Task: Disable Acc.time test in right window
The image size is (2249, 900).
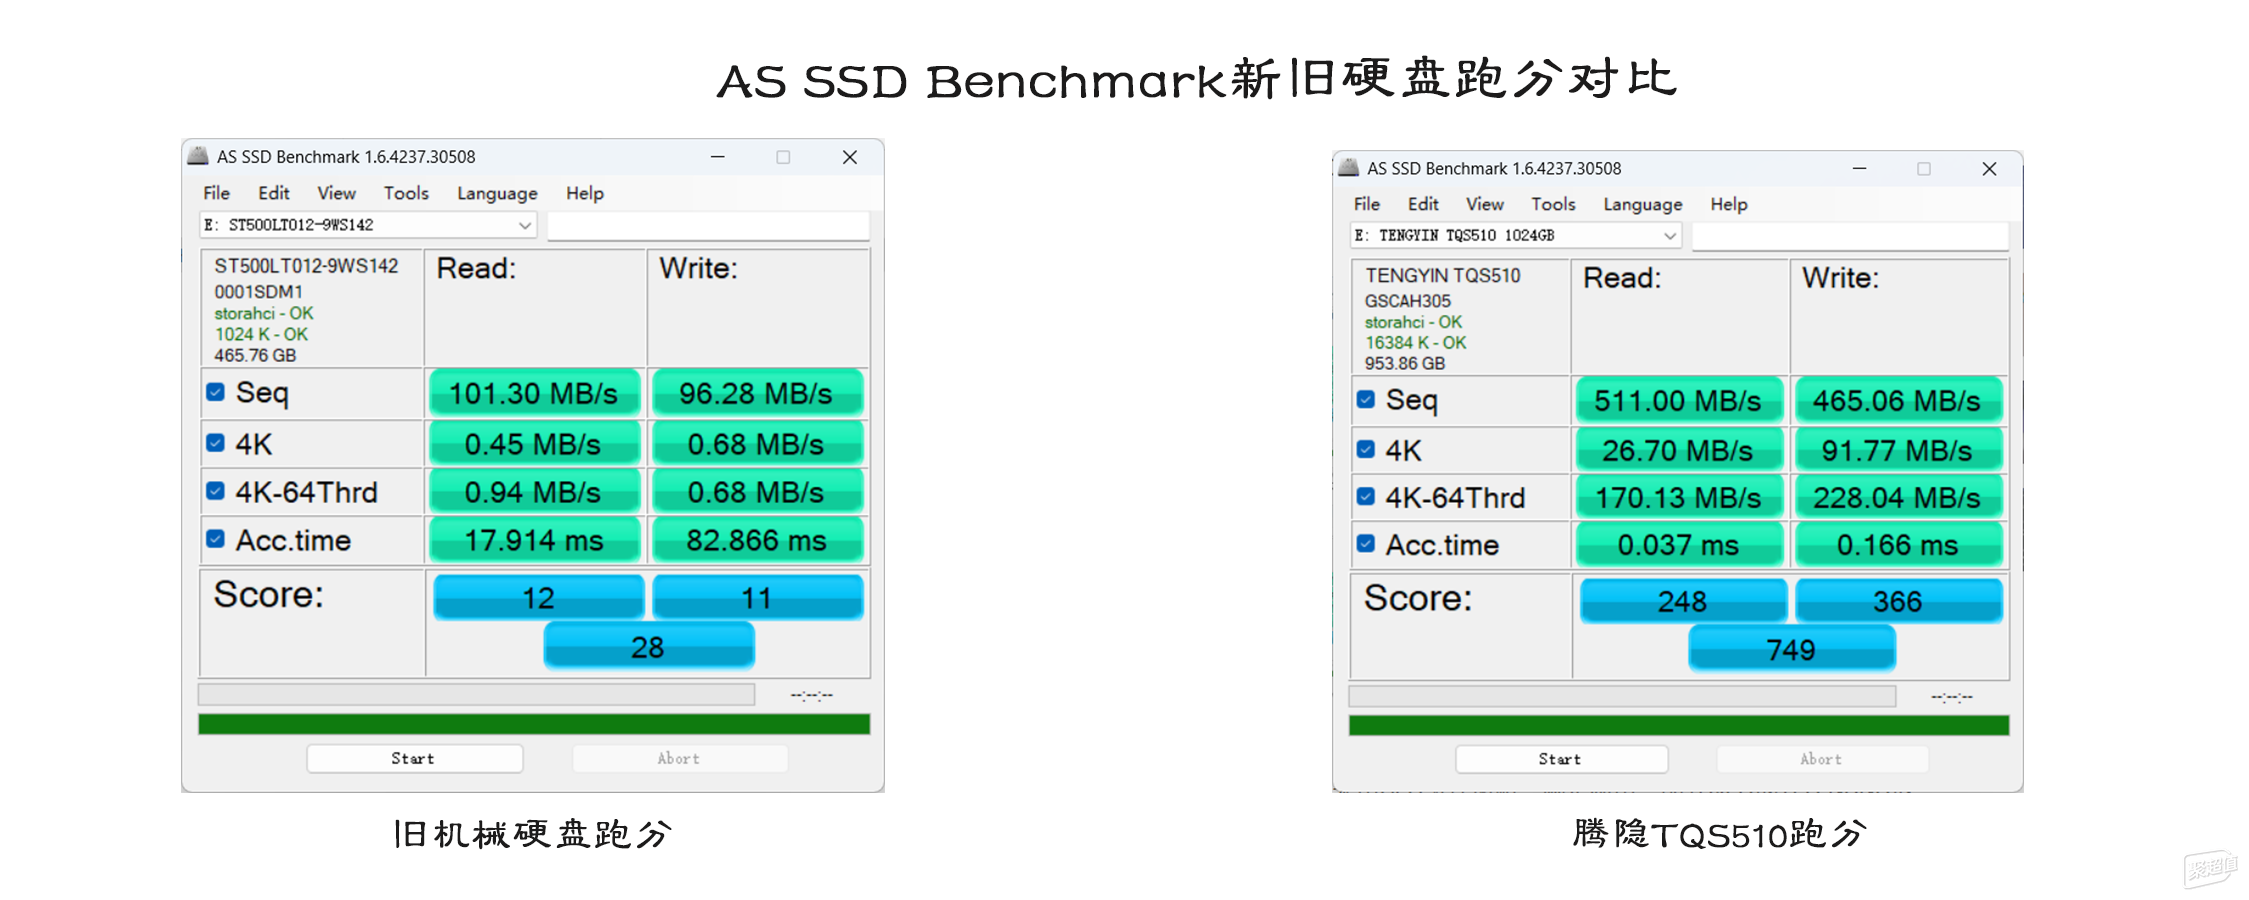Action: coord(1366,544)
